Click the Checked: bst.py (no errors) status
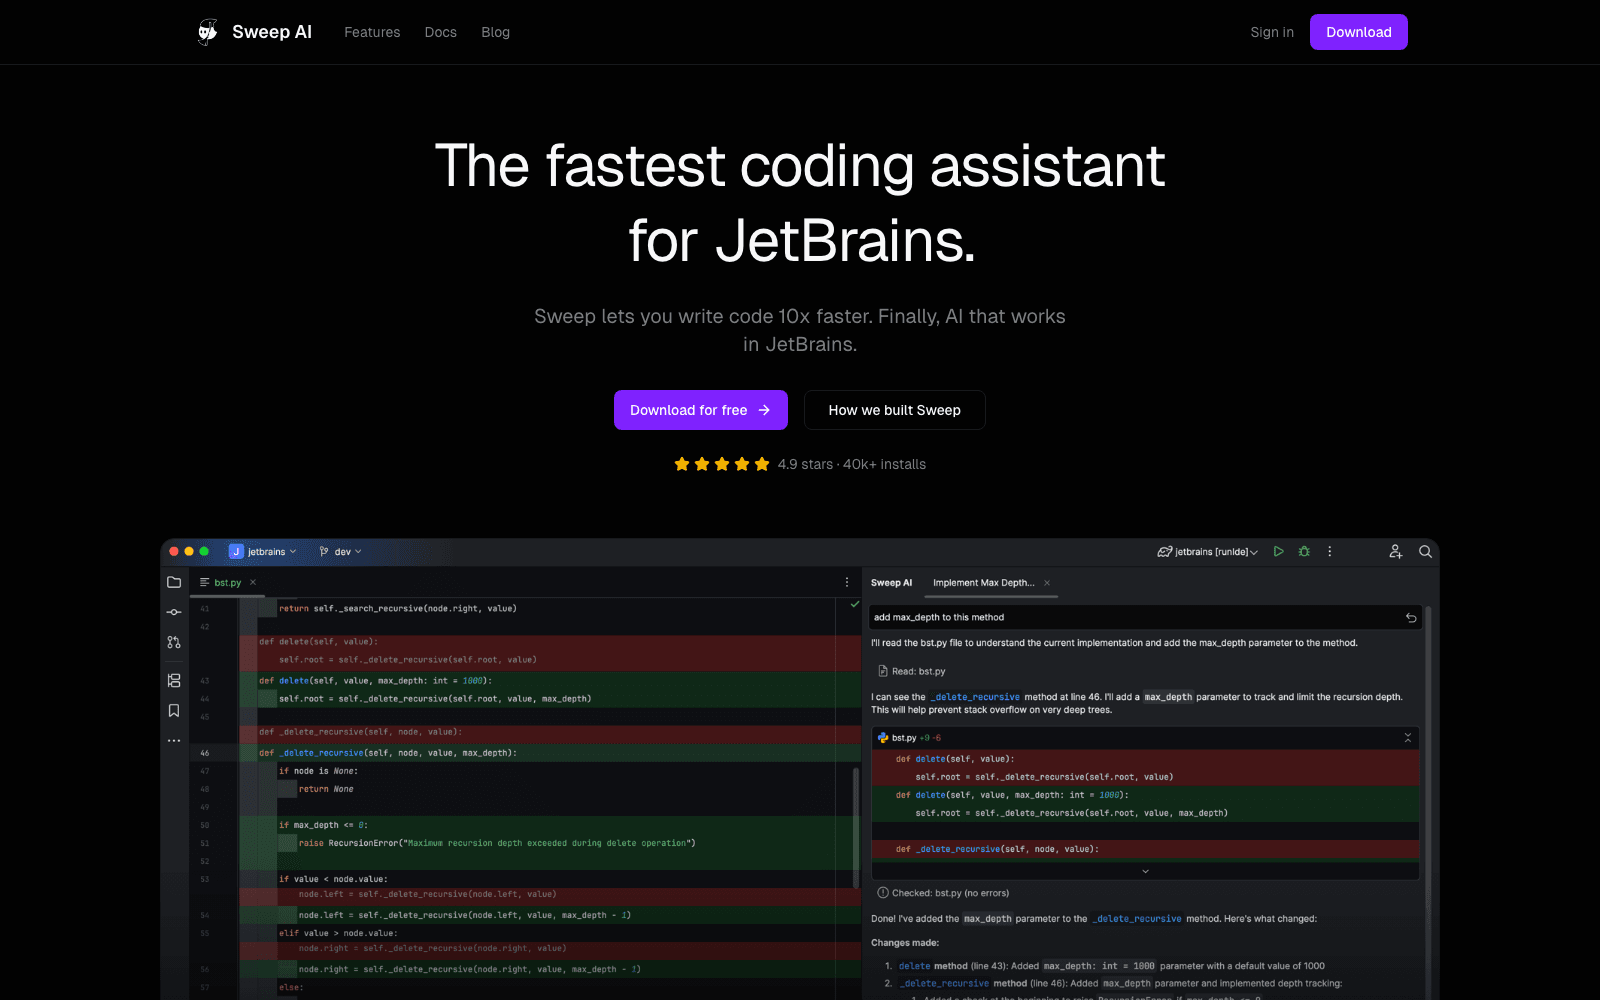This screenshot has width=1600, height=1000. tap(950, 893)
